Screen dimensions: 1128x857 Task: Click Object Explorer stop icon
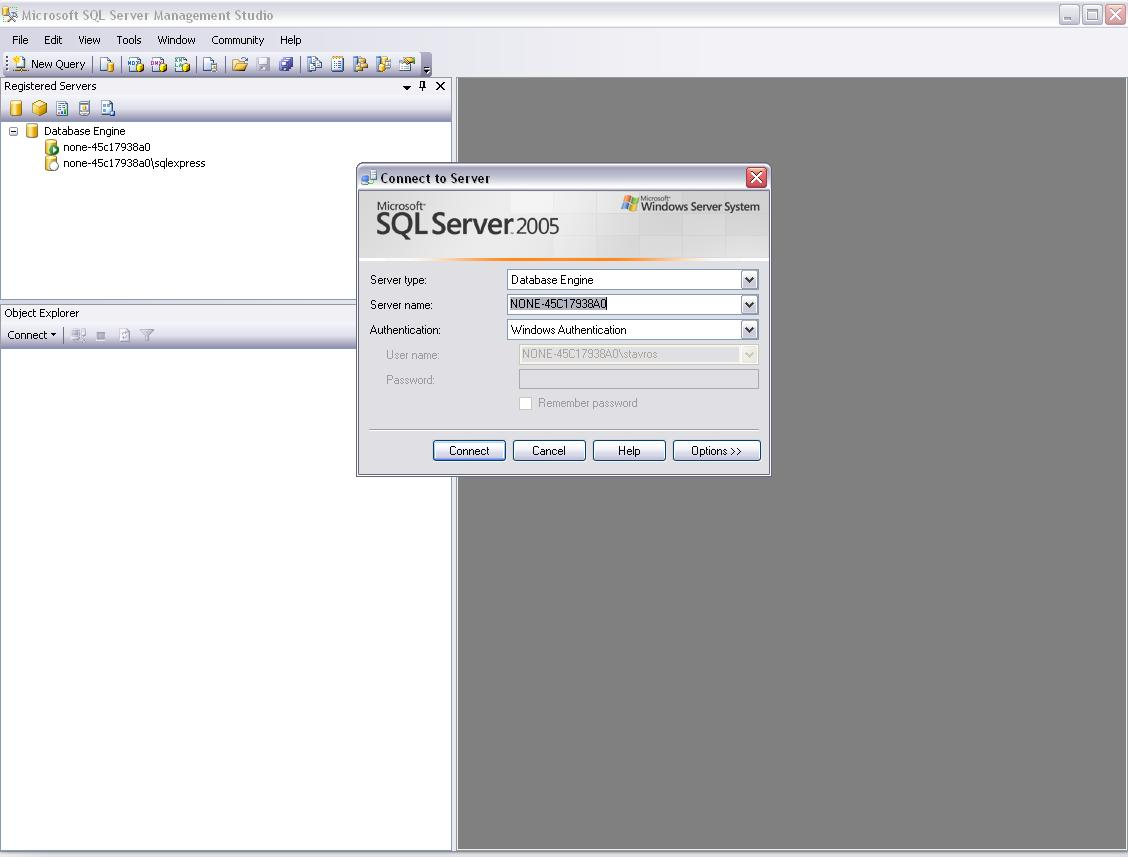(x=101, y=335)
